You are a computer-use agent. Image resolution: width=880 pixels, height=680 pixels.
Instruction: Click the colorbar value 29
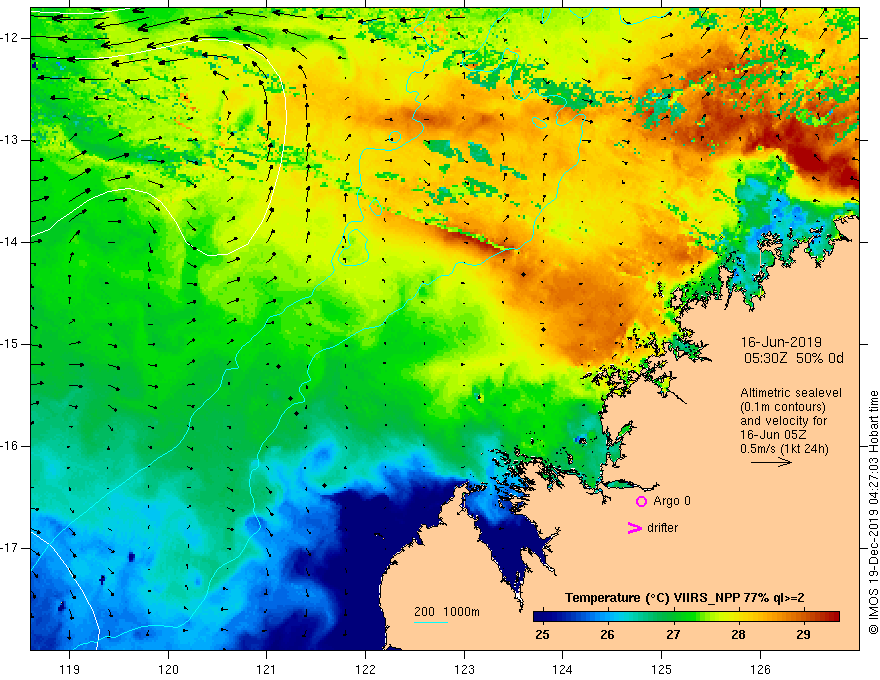pyautogui.click(x=803, y=635)
